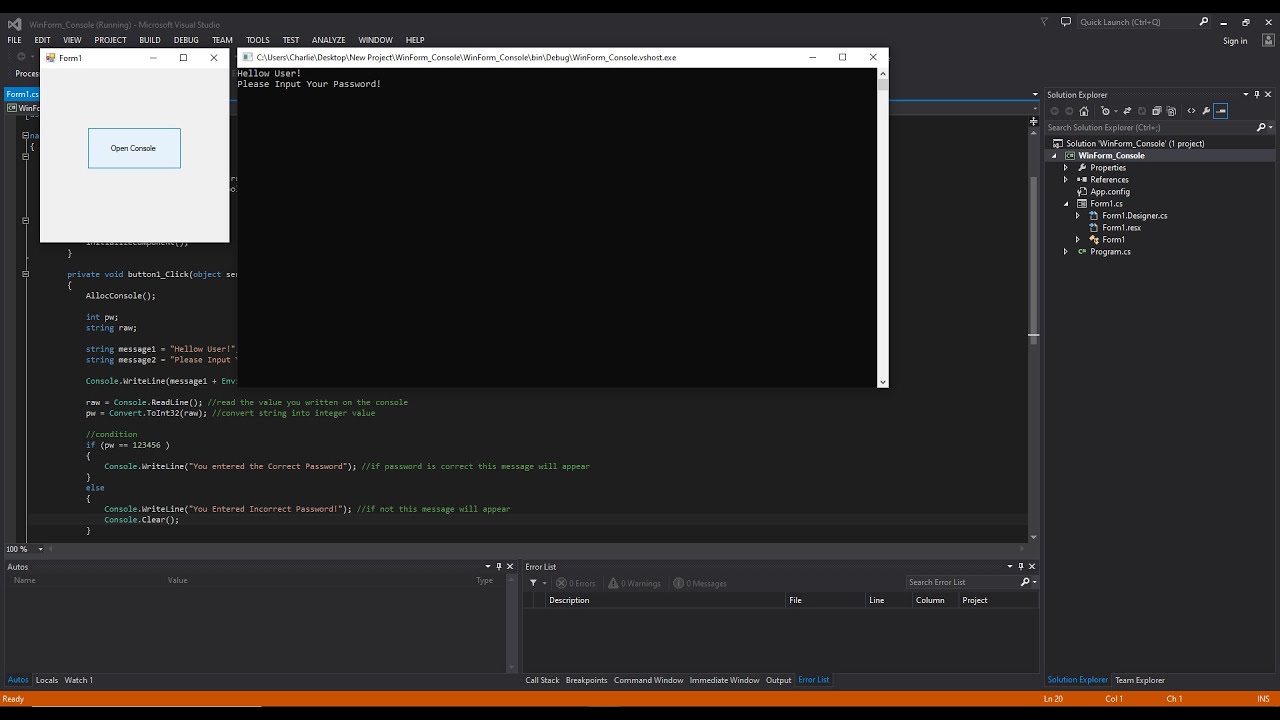The height and width of the screenshot is (720, 1280).
Task: Open the Command Window tab
Action: [648, 680]
